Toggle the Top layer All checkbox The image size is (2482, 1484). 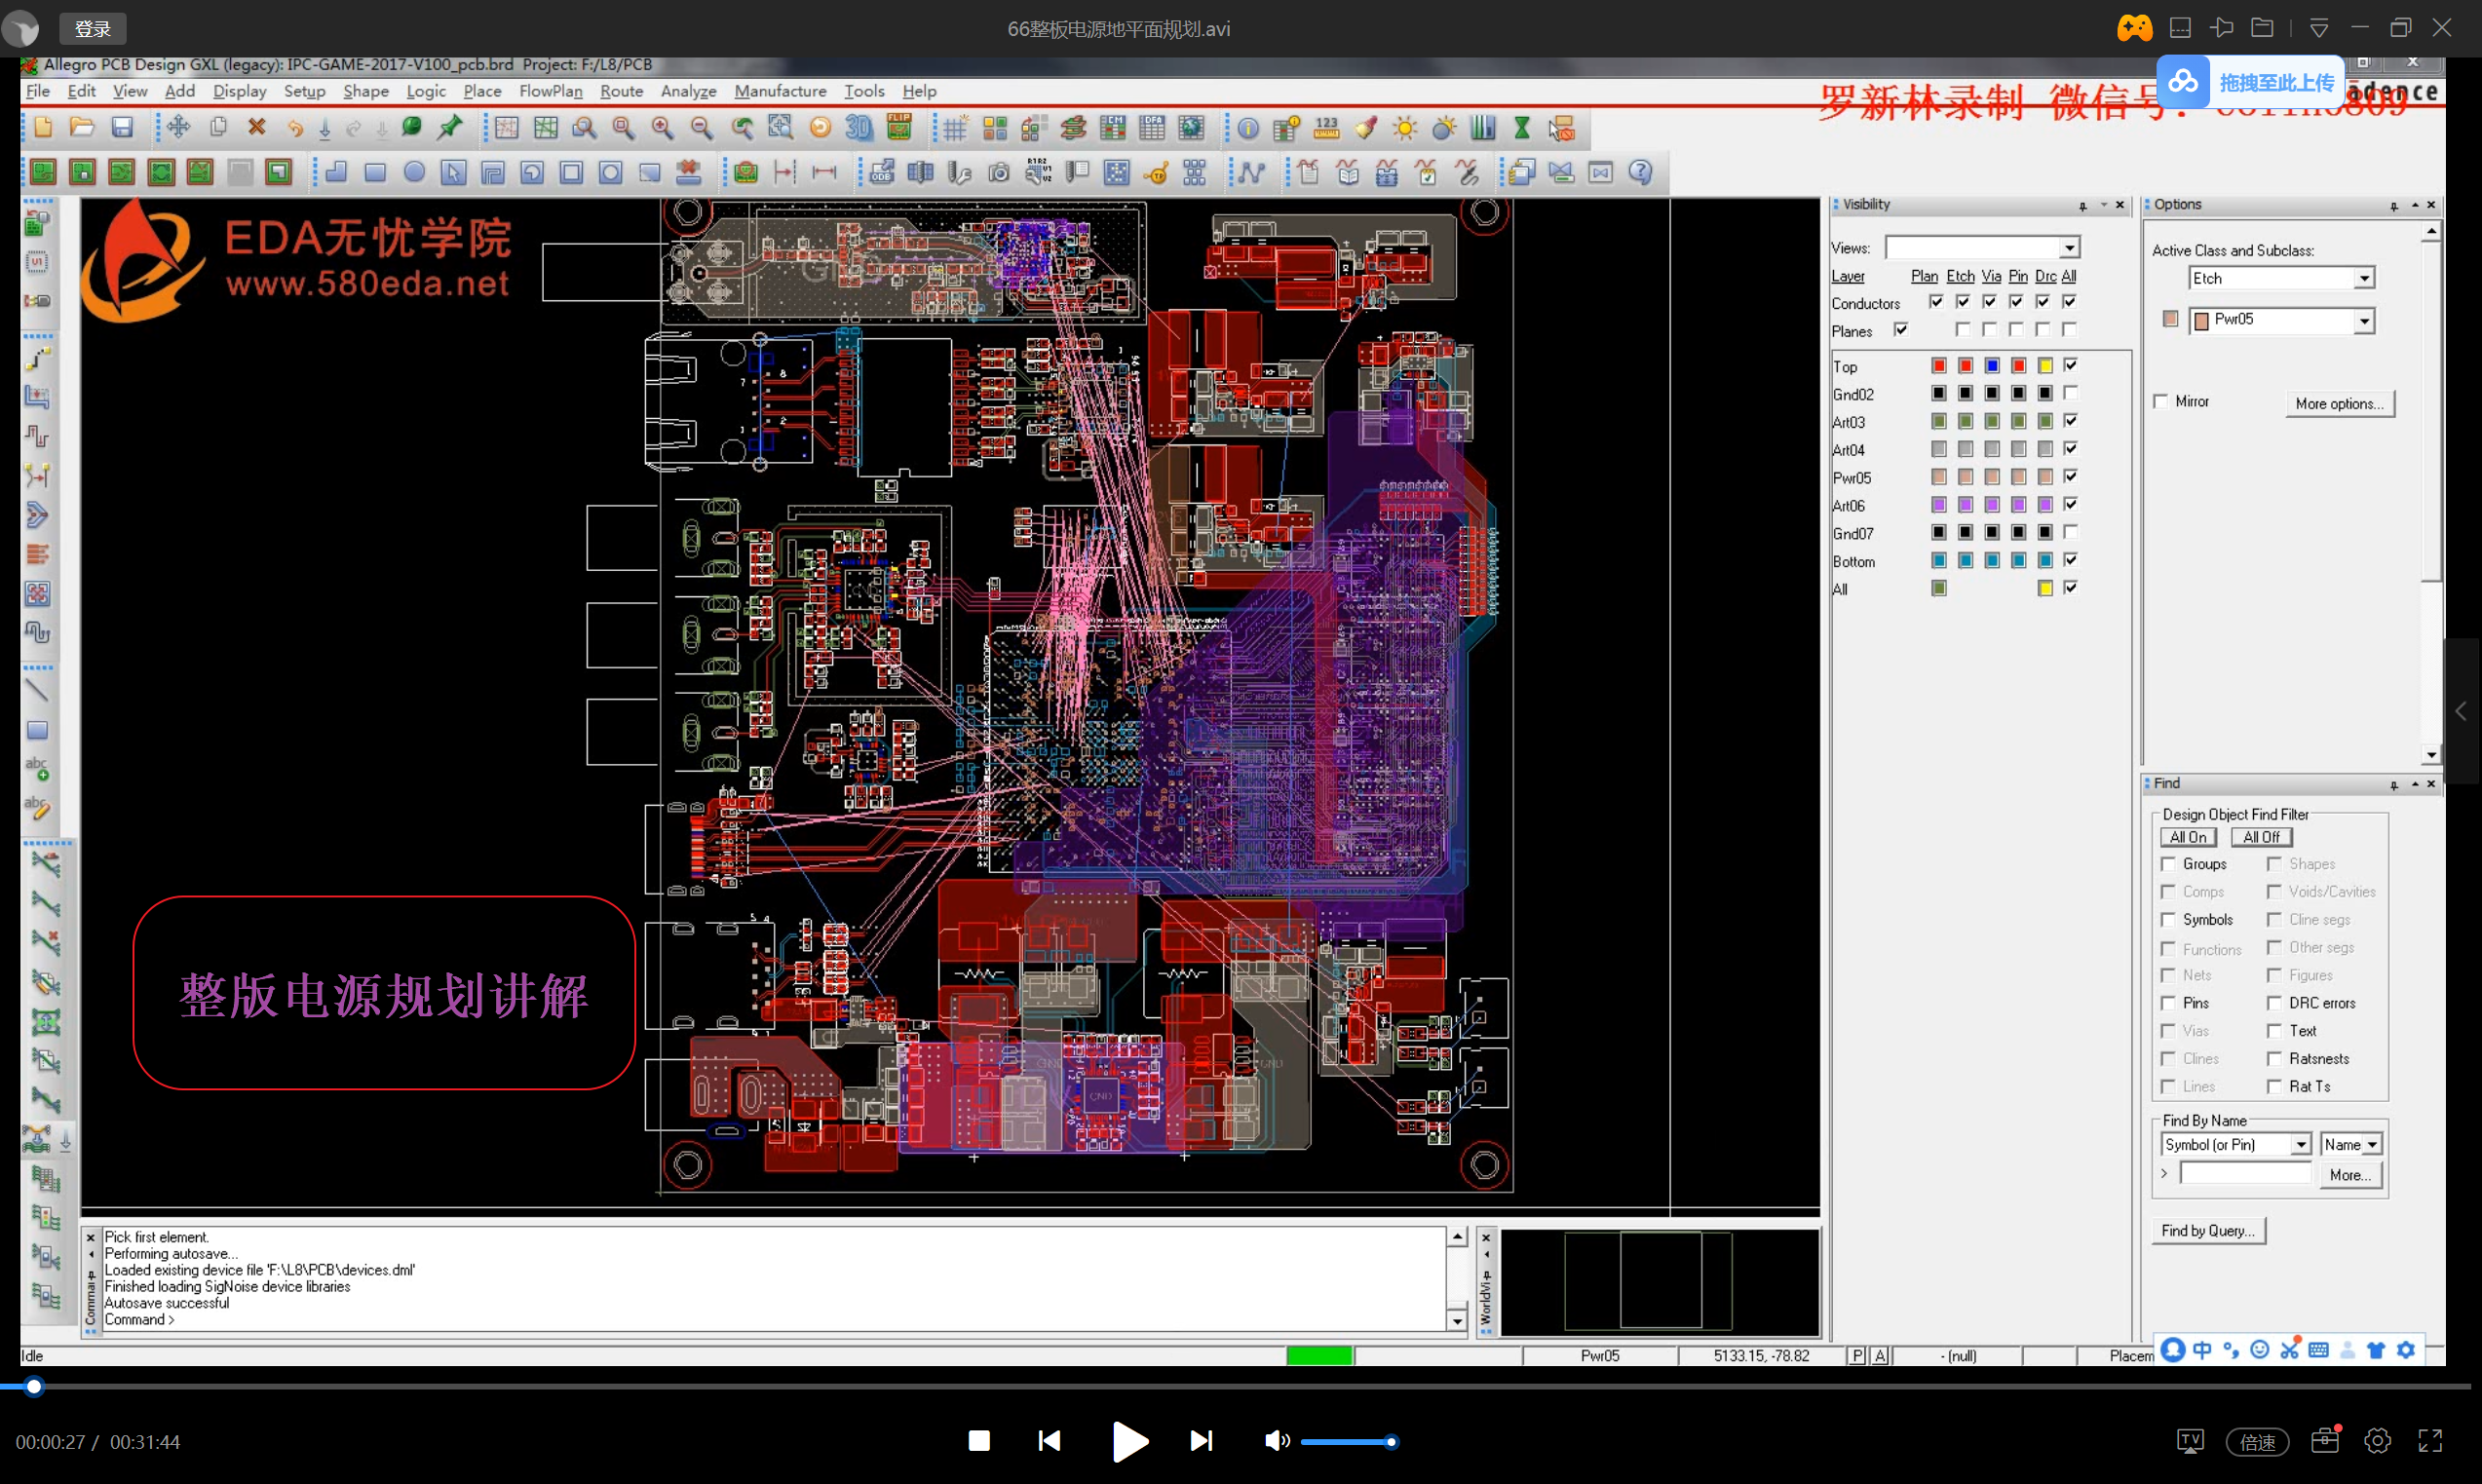pos(2070,365)
